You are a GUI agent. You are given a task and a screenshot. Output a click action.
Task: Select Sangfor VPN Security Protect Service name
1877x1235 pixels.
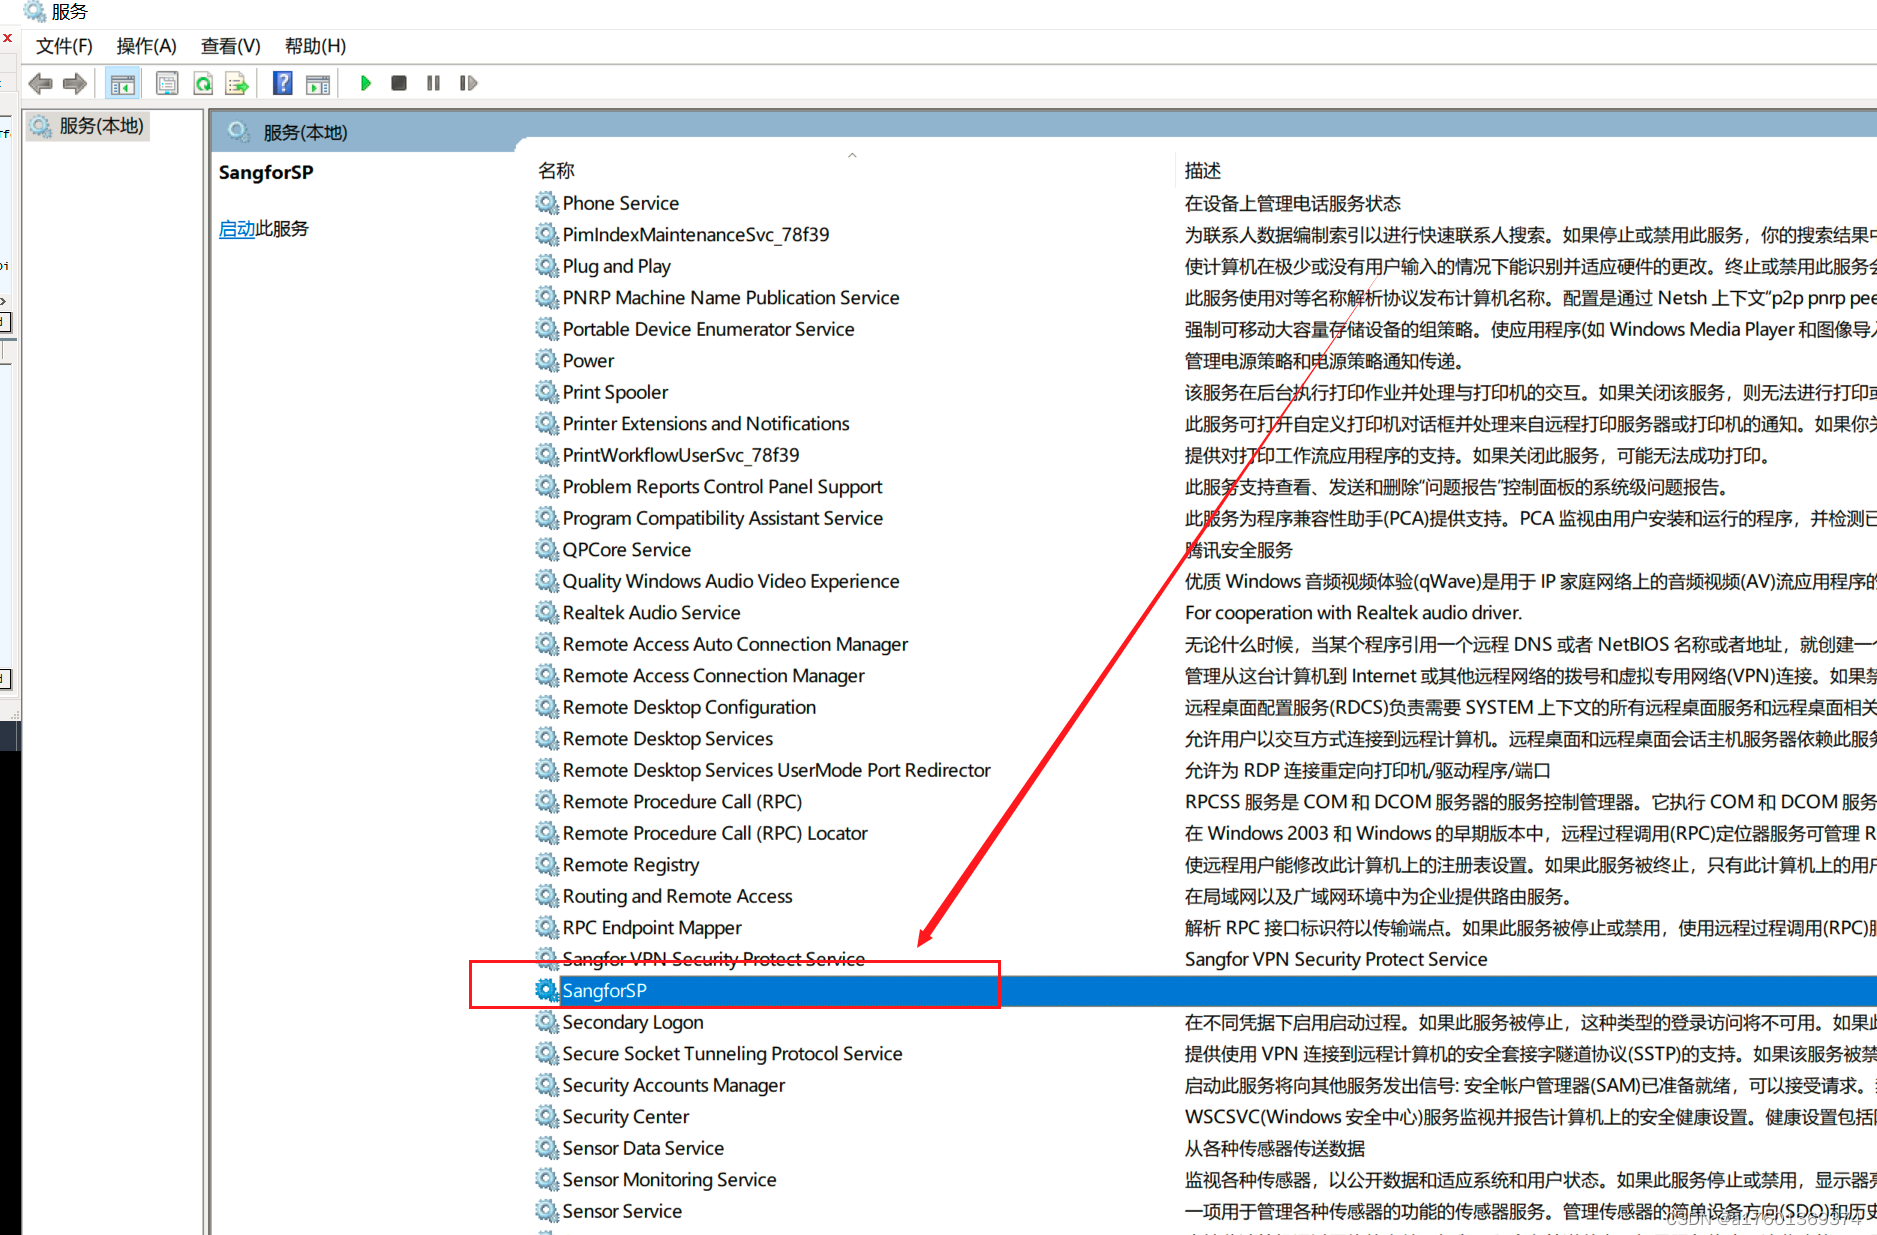click(x=714, y=959)
